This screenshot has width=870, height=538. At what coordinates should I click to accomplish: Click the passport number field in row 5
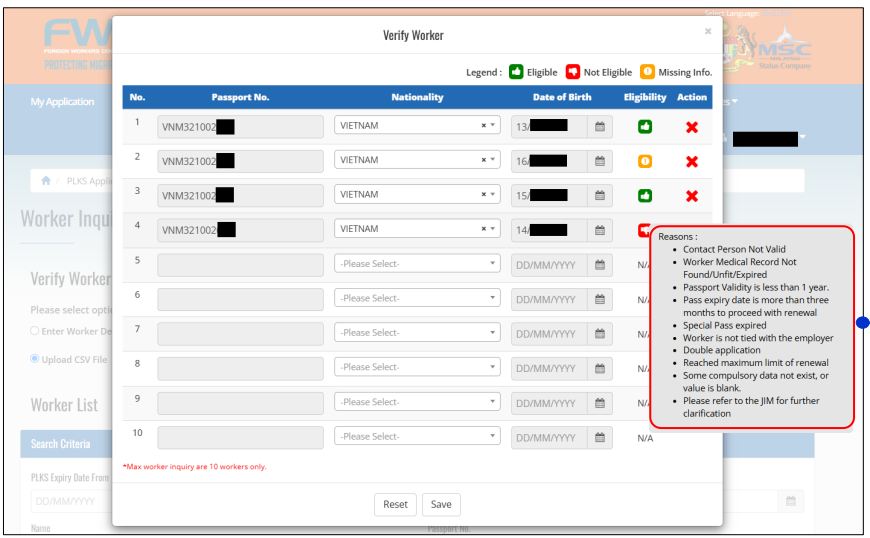click(240, 265)
